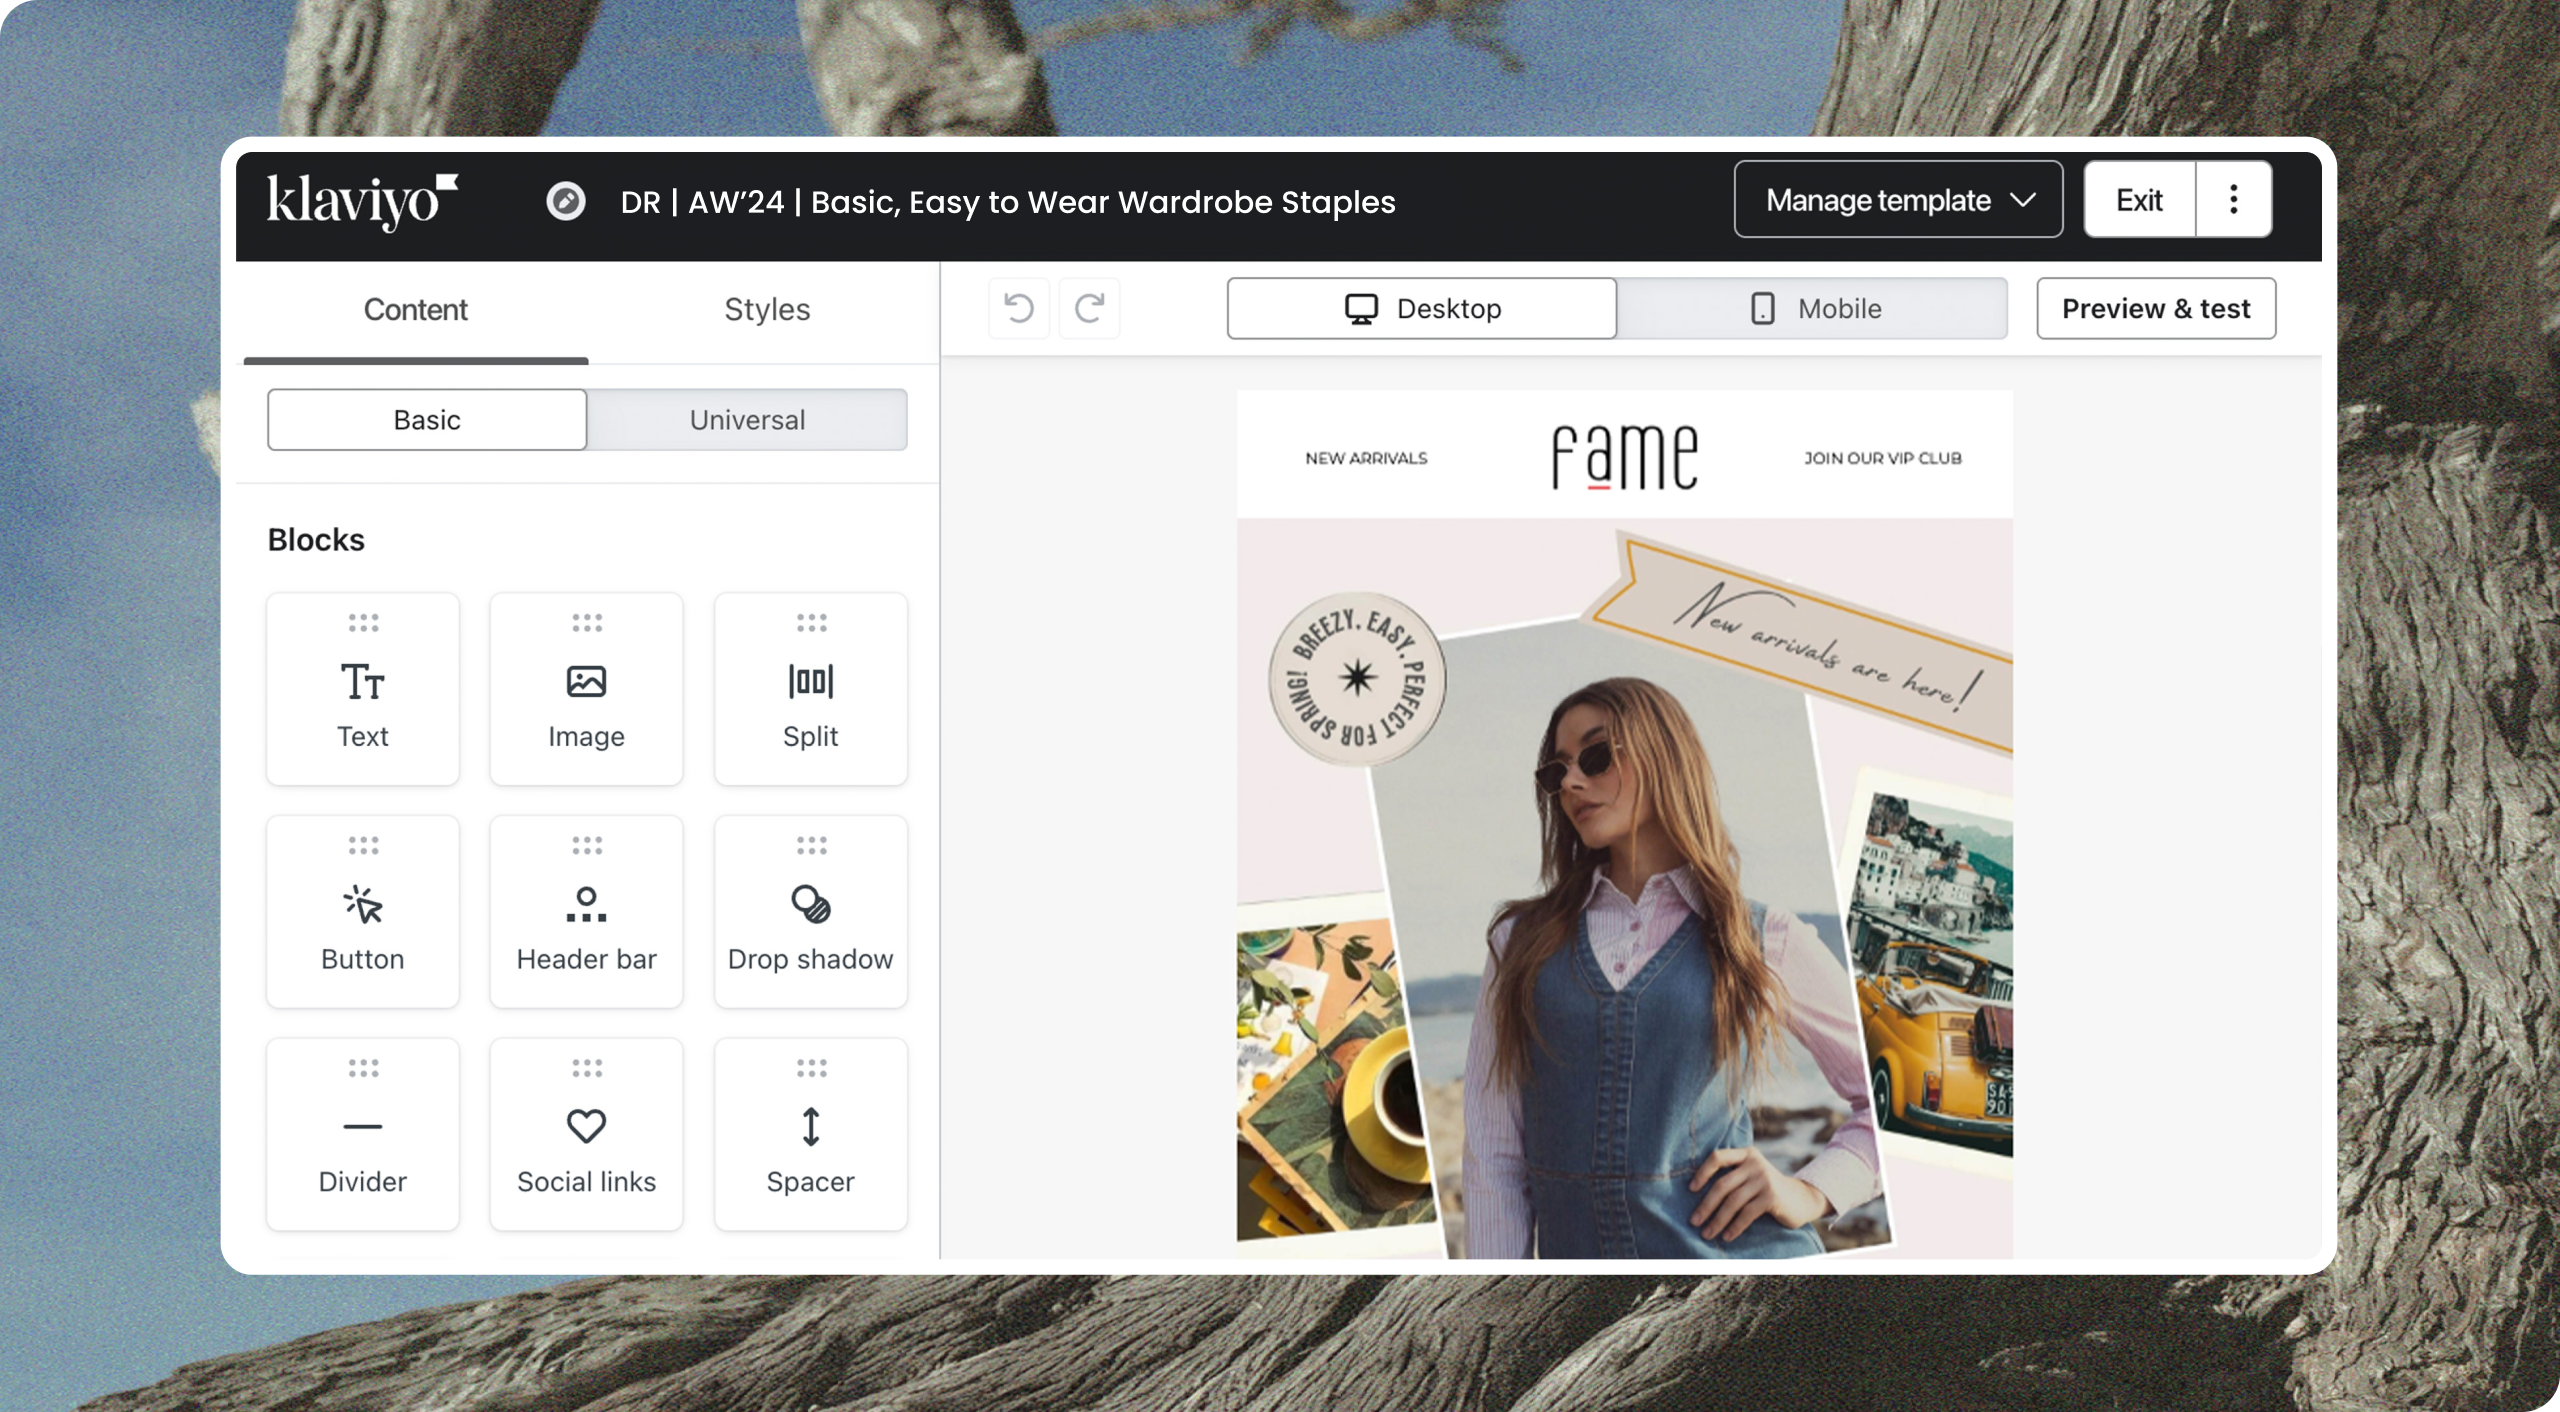This screenshot has height=1412, width=2560.
Task: Click the redo arrow icon
Action: click(1089, 308)
